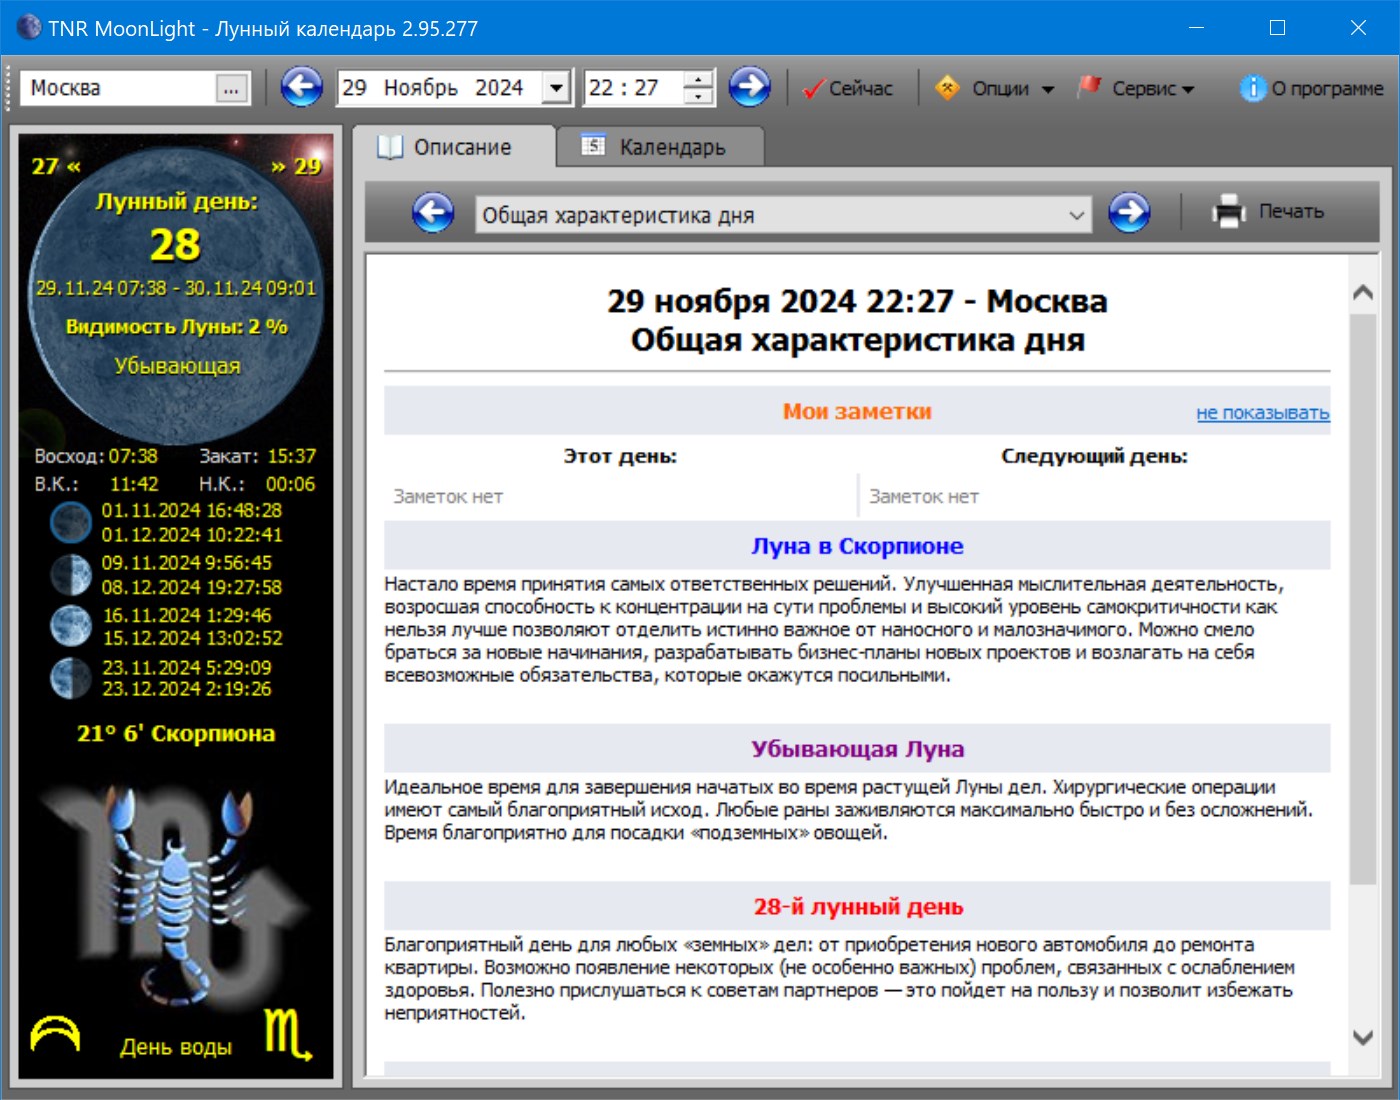Click the blue info icon
Viewport: 1400px width, 1100px height.
pyautogui.click(x=1252, y=88)
